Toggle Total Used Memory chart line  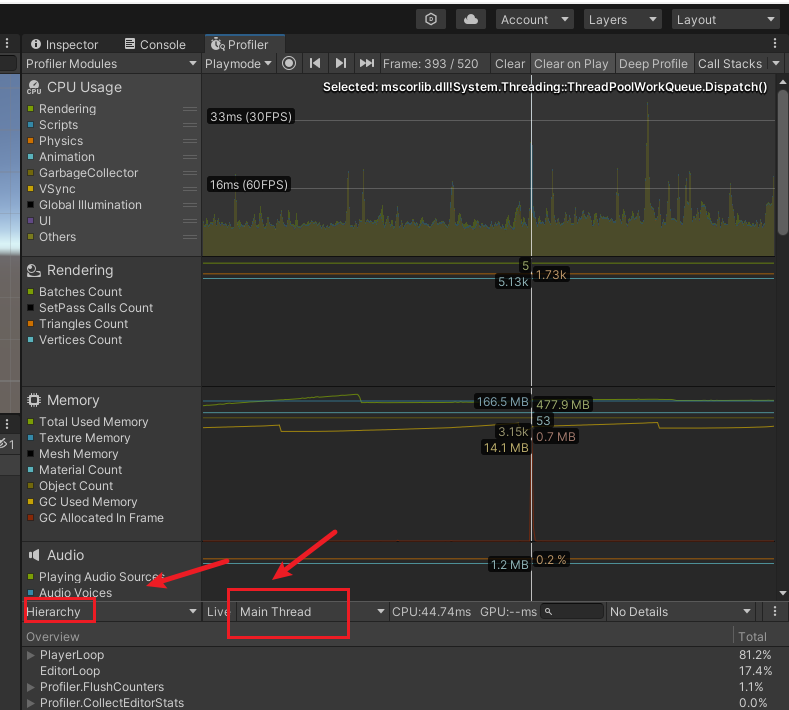[x=31, y=422]
